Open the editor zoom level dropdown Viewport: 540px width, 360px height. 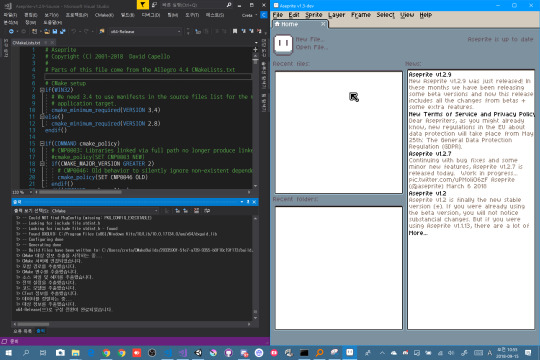22,192
